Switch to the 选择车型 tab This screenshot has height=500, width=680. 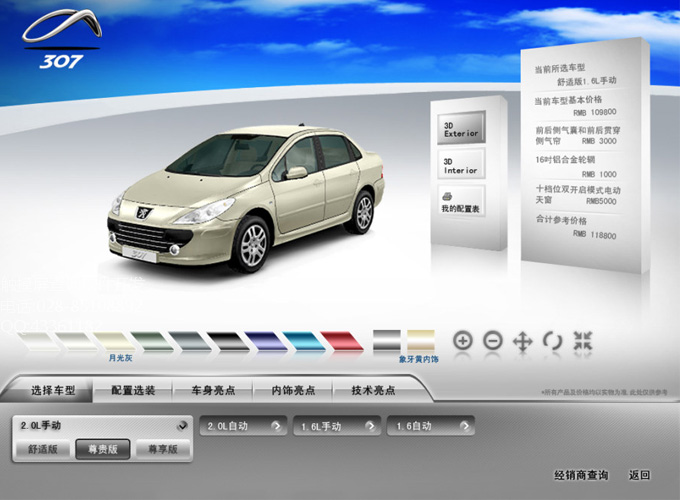pyautogui.click(x=53, y=390)
